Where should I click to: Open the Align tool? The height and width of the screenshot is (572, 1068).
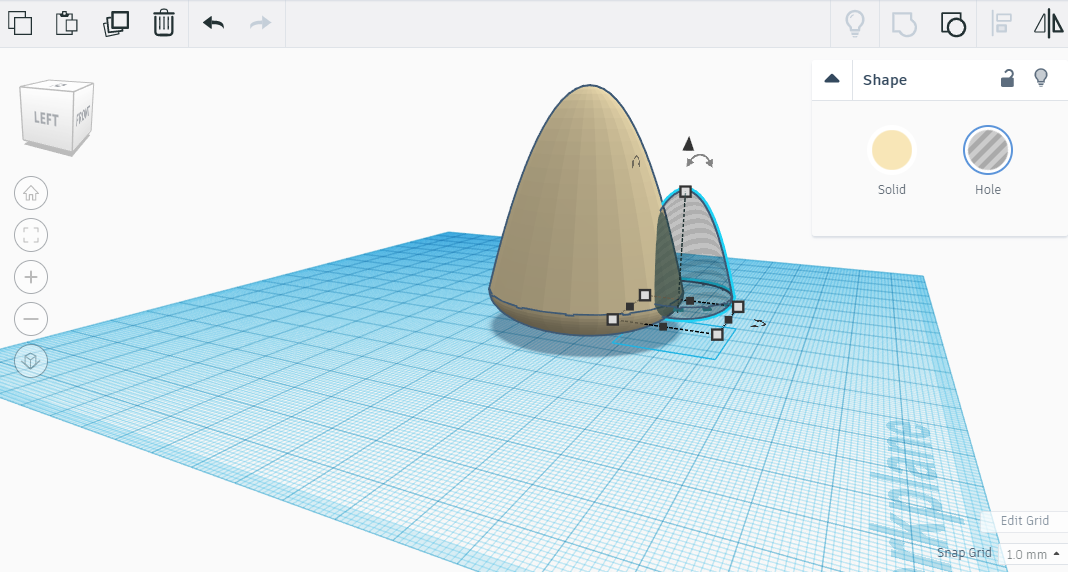(1002, 24)
